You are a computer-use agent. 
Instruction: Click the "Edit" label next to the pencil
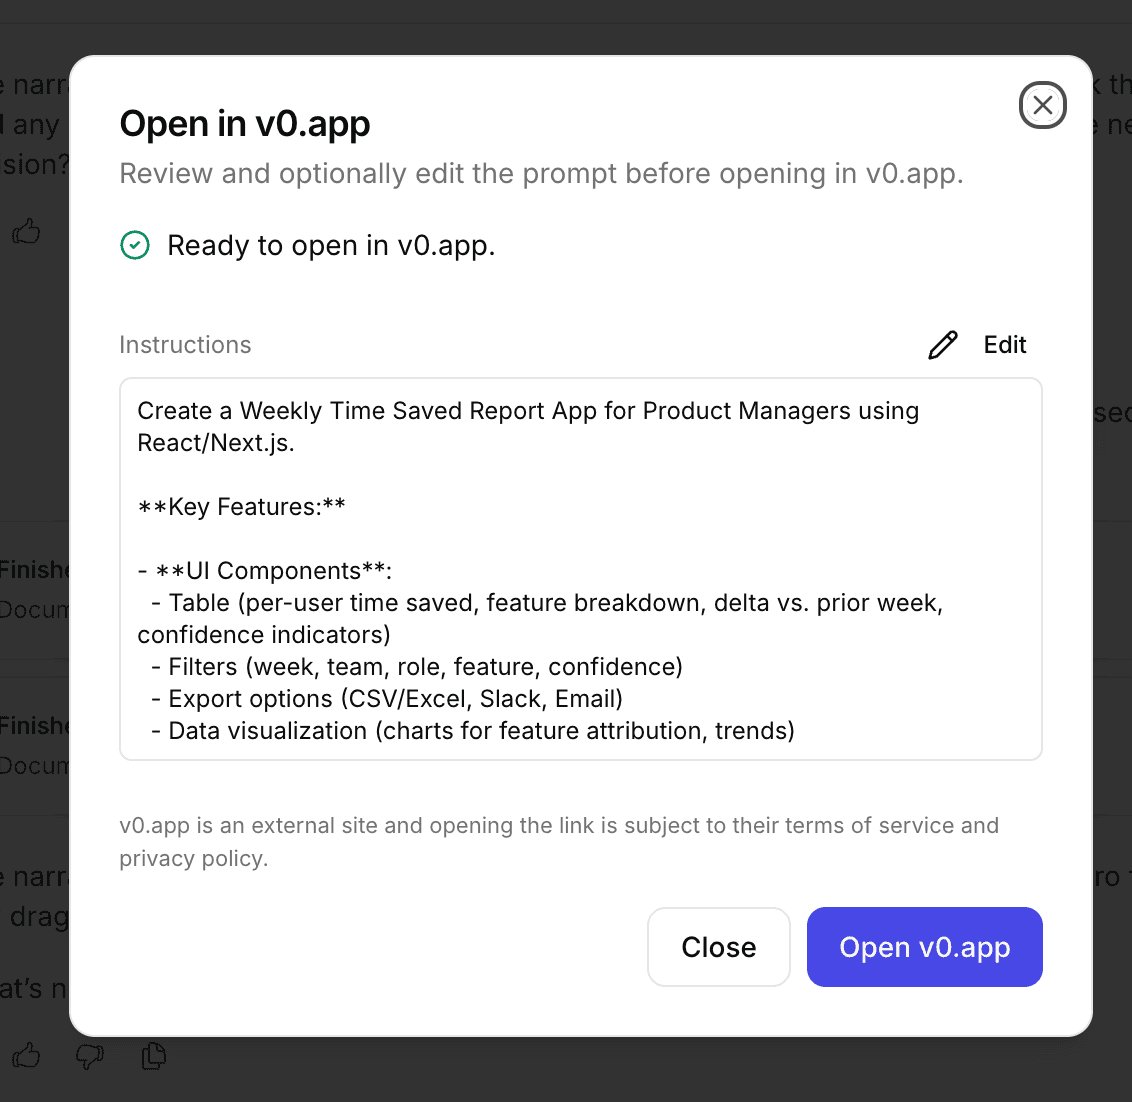click(x=1004, y=344)
